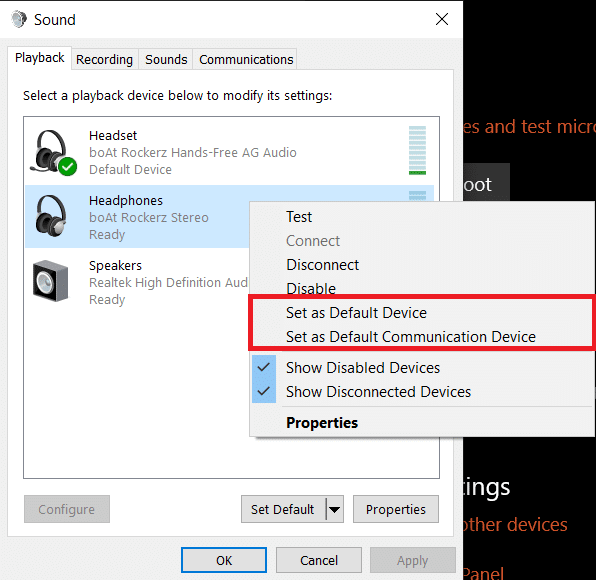The height and width of the screenshot is (580, 596).
Task: Select the Speakers Realtek High Definition entry
Action: click(137, 282)
